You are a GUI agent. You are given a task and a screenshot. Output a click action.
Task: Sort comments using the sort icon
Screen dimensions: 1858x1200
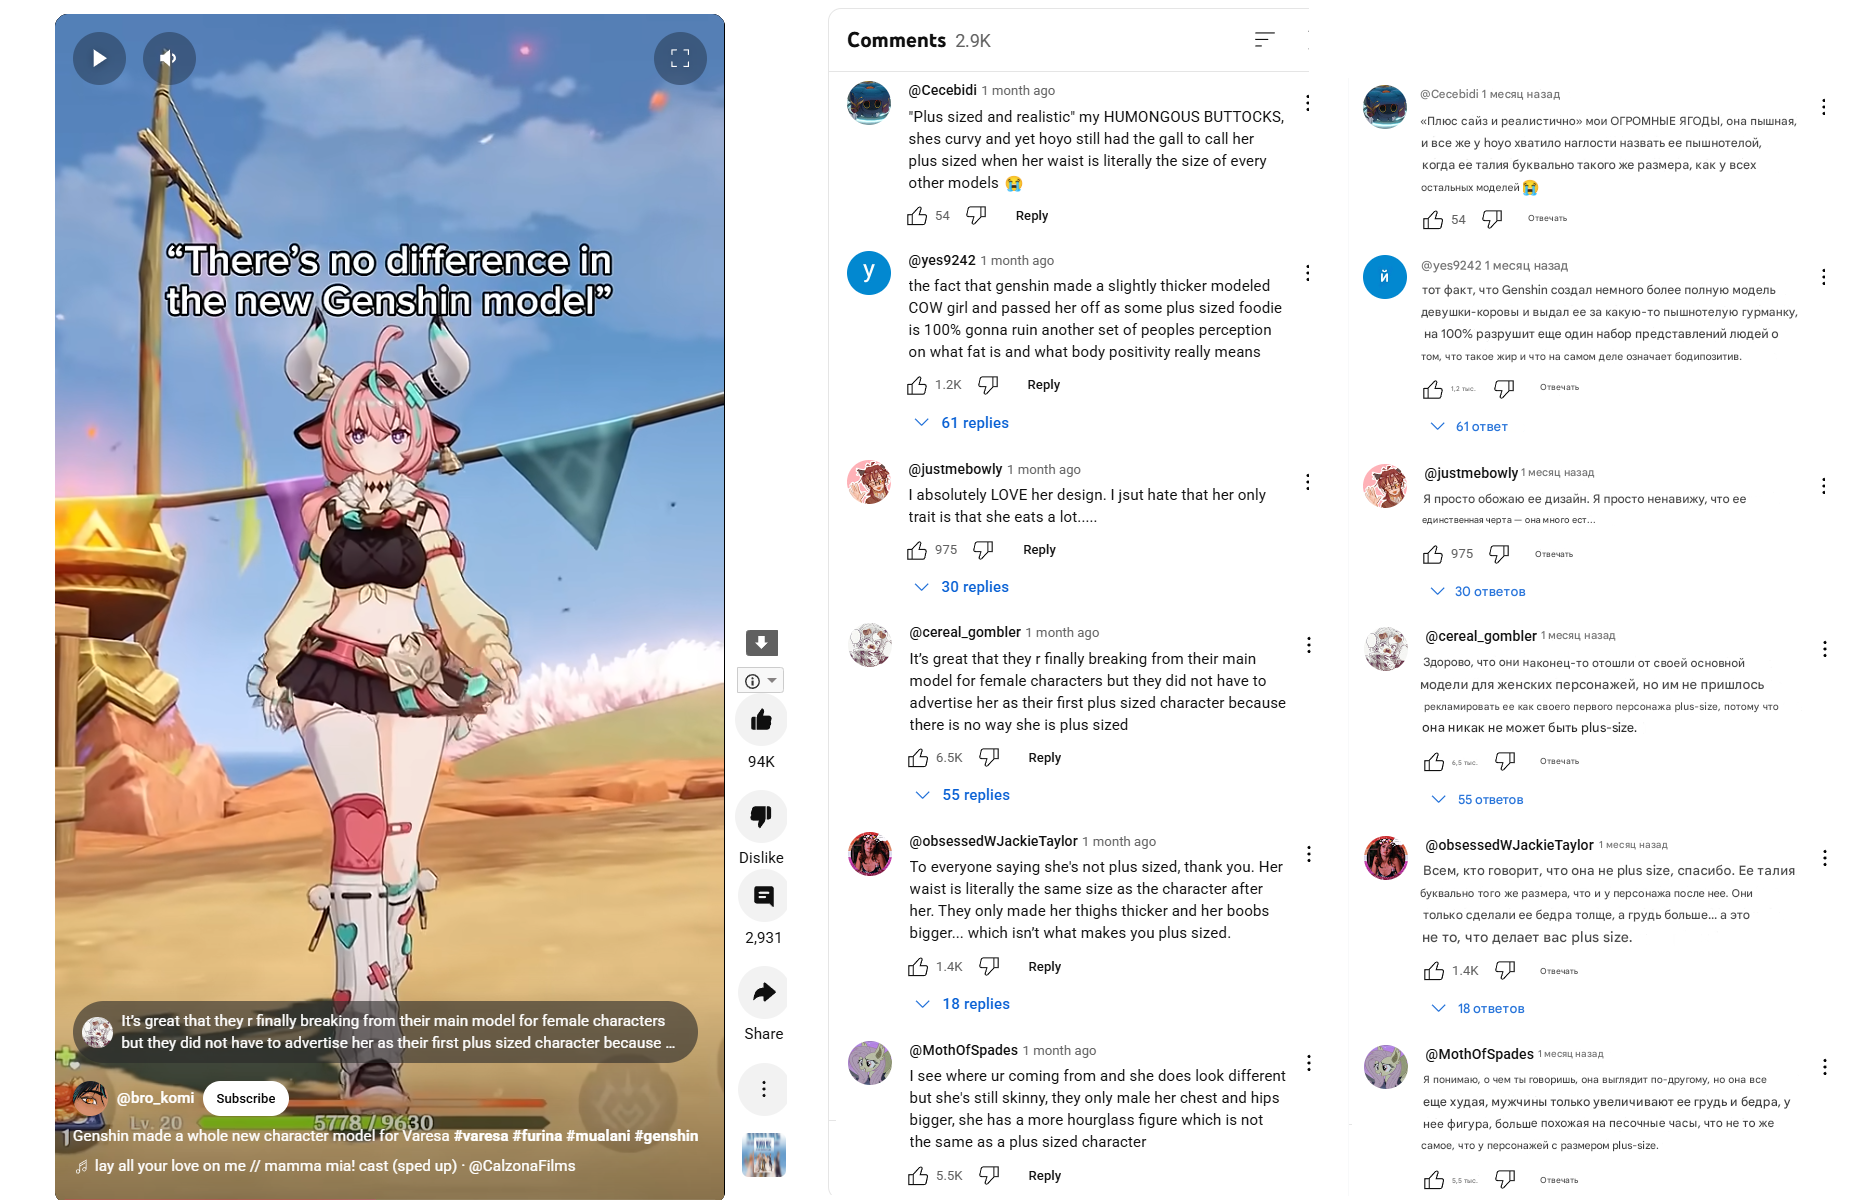1265,40
